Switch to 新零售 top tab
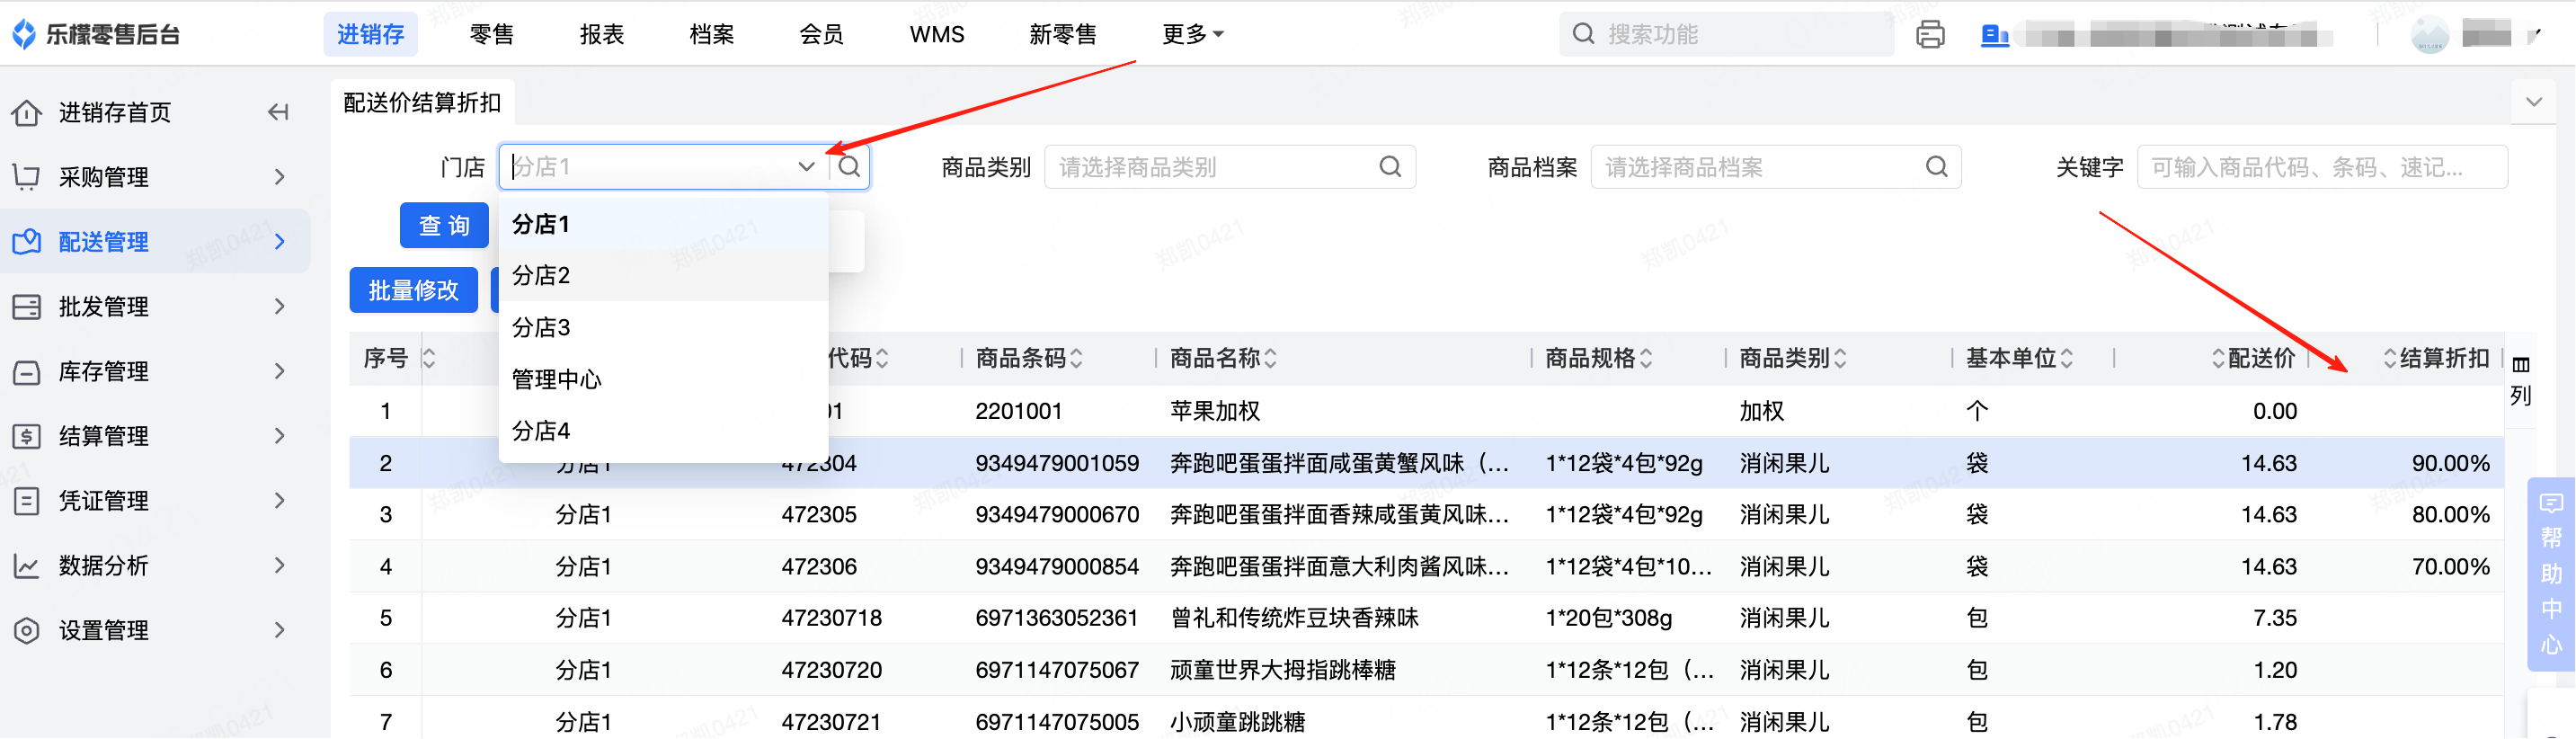 (1063, 34)
